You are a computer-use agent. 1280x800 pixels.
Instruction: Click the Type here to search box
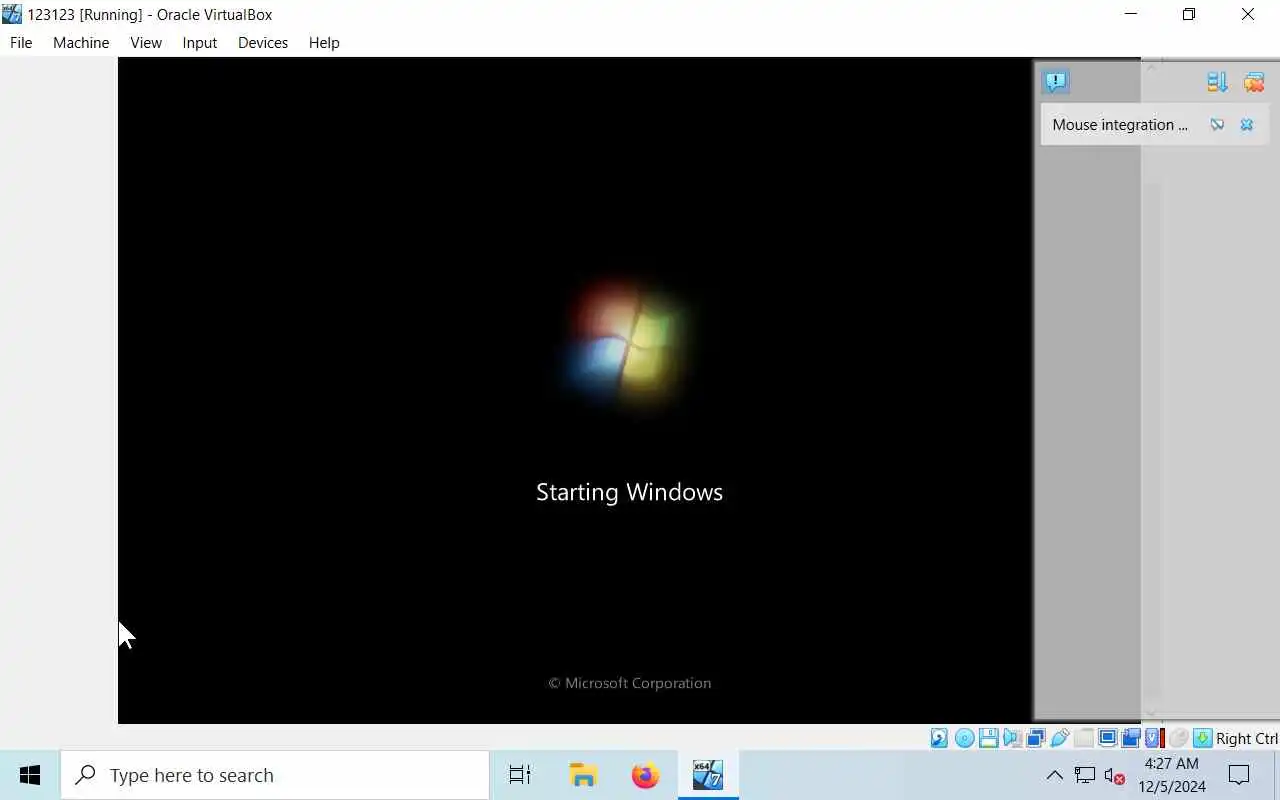pos(275,775)
